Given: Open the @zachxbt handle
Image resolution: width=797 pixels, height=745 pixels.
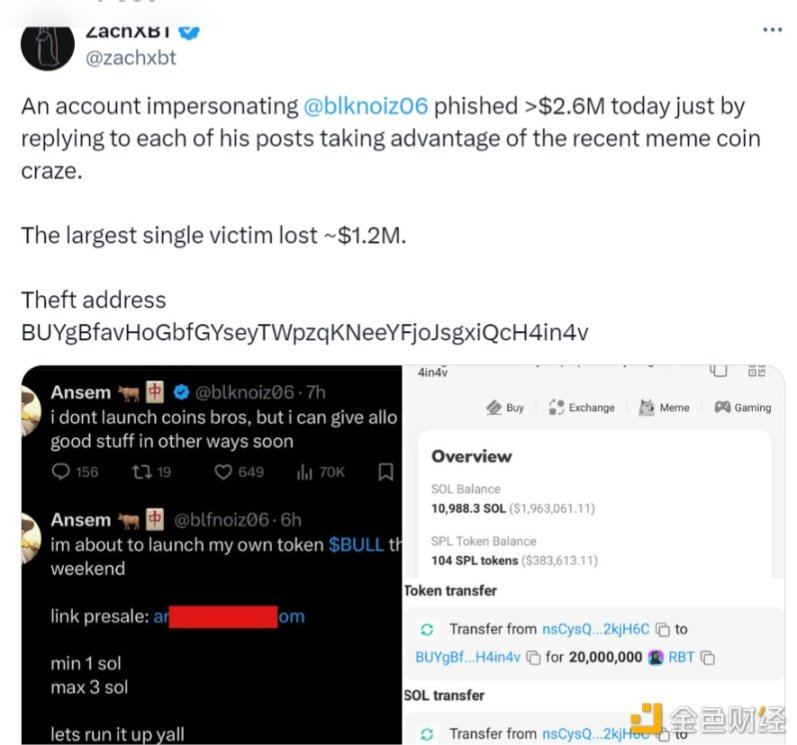Looking at the screenshot, I should click(x=131, y=58).
